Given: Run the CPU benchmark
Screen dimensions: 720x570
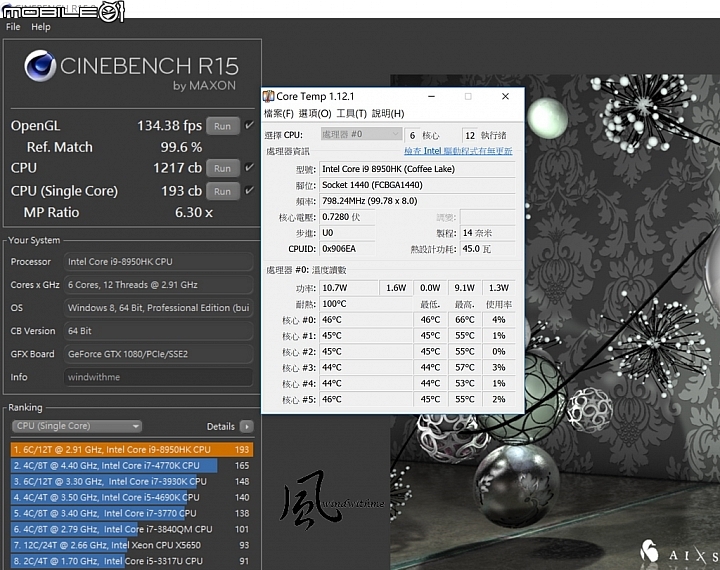Looking at the screenshot, I should coord(223,168).
